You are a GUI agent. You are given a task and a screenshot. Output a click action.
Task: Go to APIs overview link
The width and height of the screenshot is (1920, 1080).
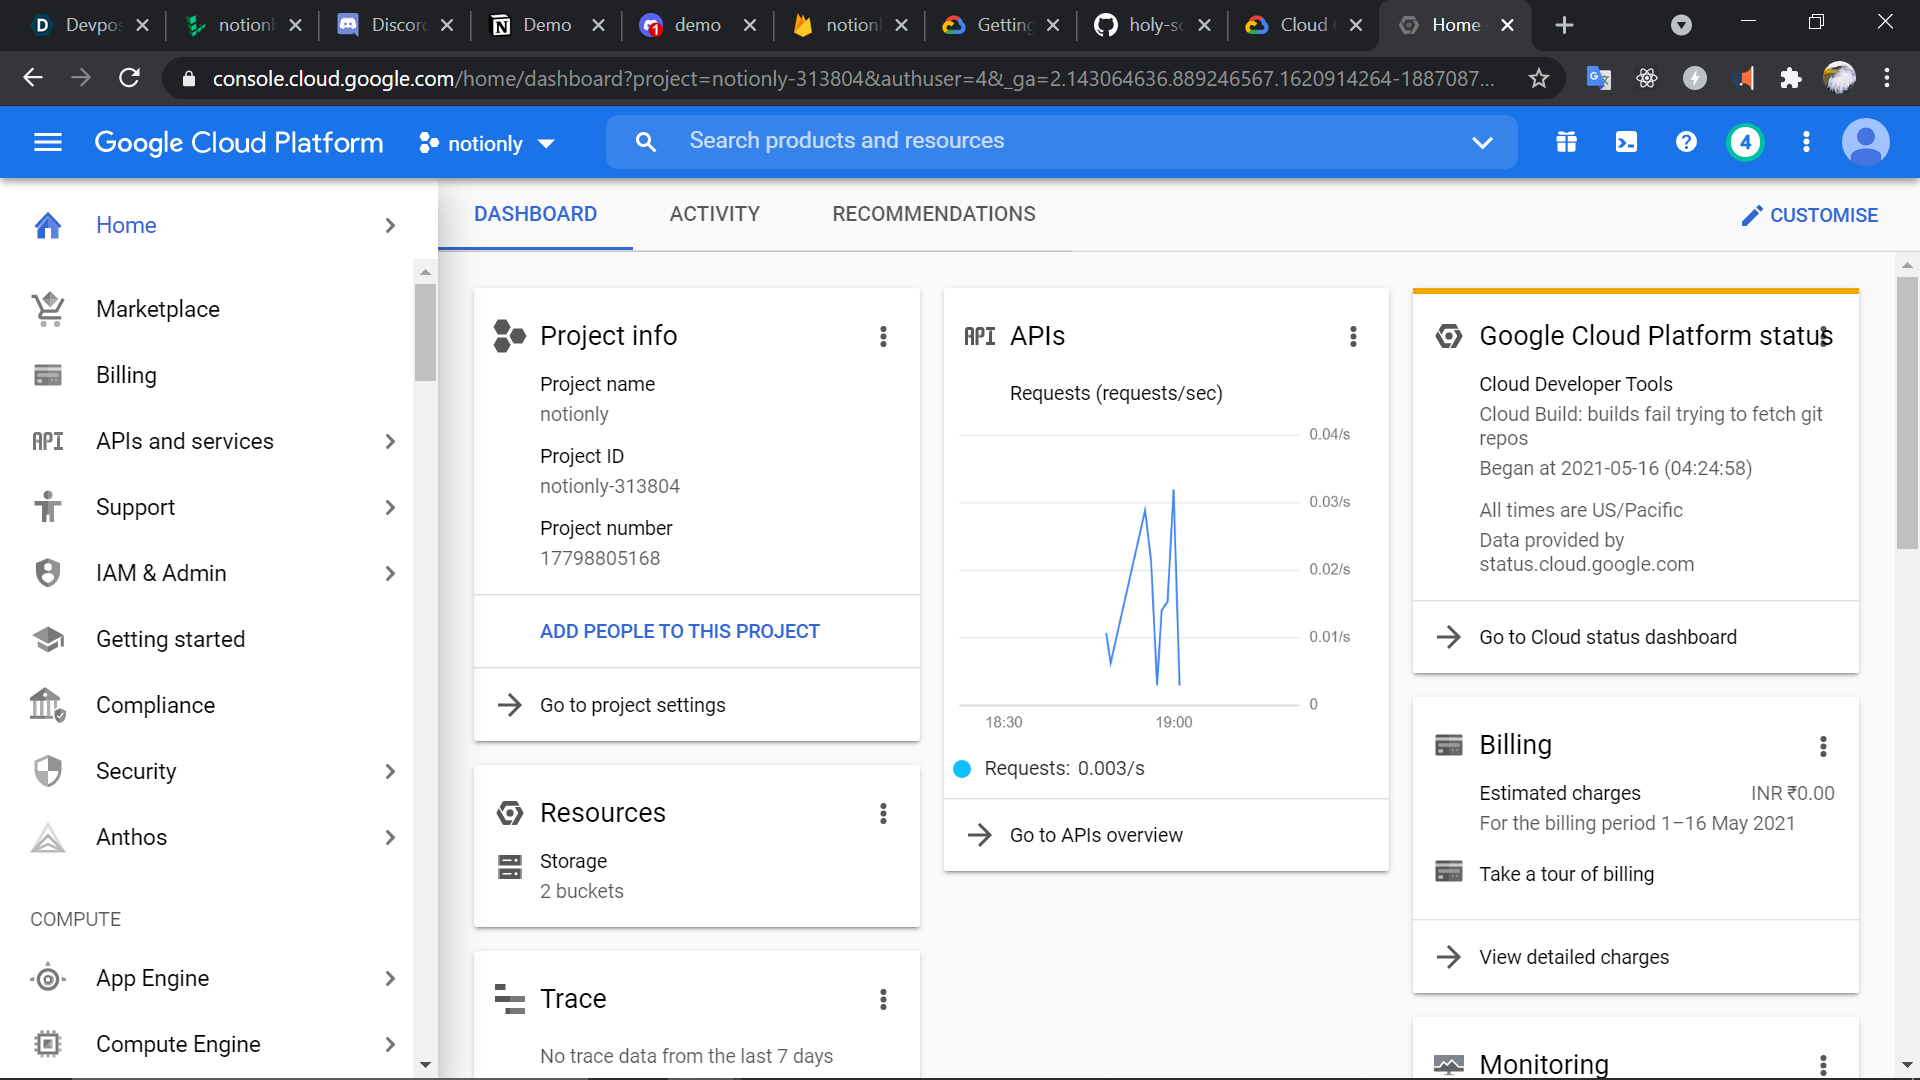coord(1095,835)
